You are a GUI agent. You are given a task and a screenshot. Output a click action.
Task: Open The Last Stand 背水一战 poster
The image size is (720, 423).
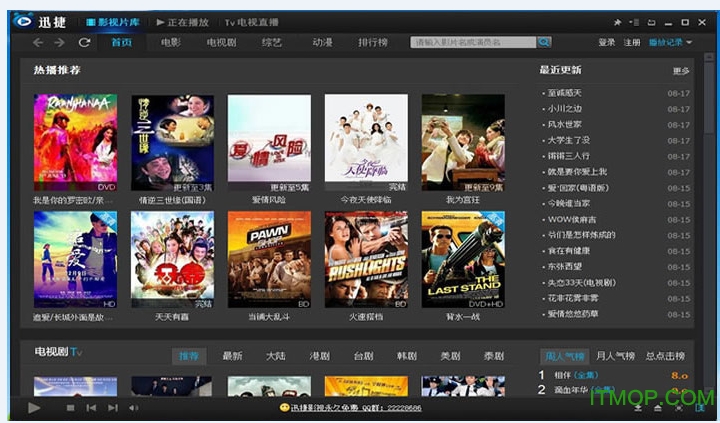click(463, 259)
